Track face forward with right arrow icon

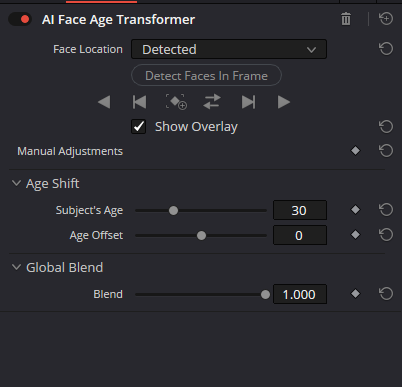coord(284,102)
